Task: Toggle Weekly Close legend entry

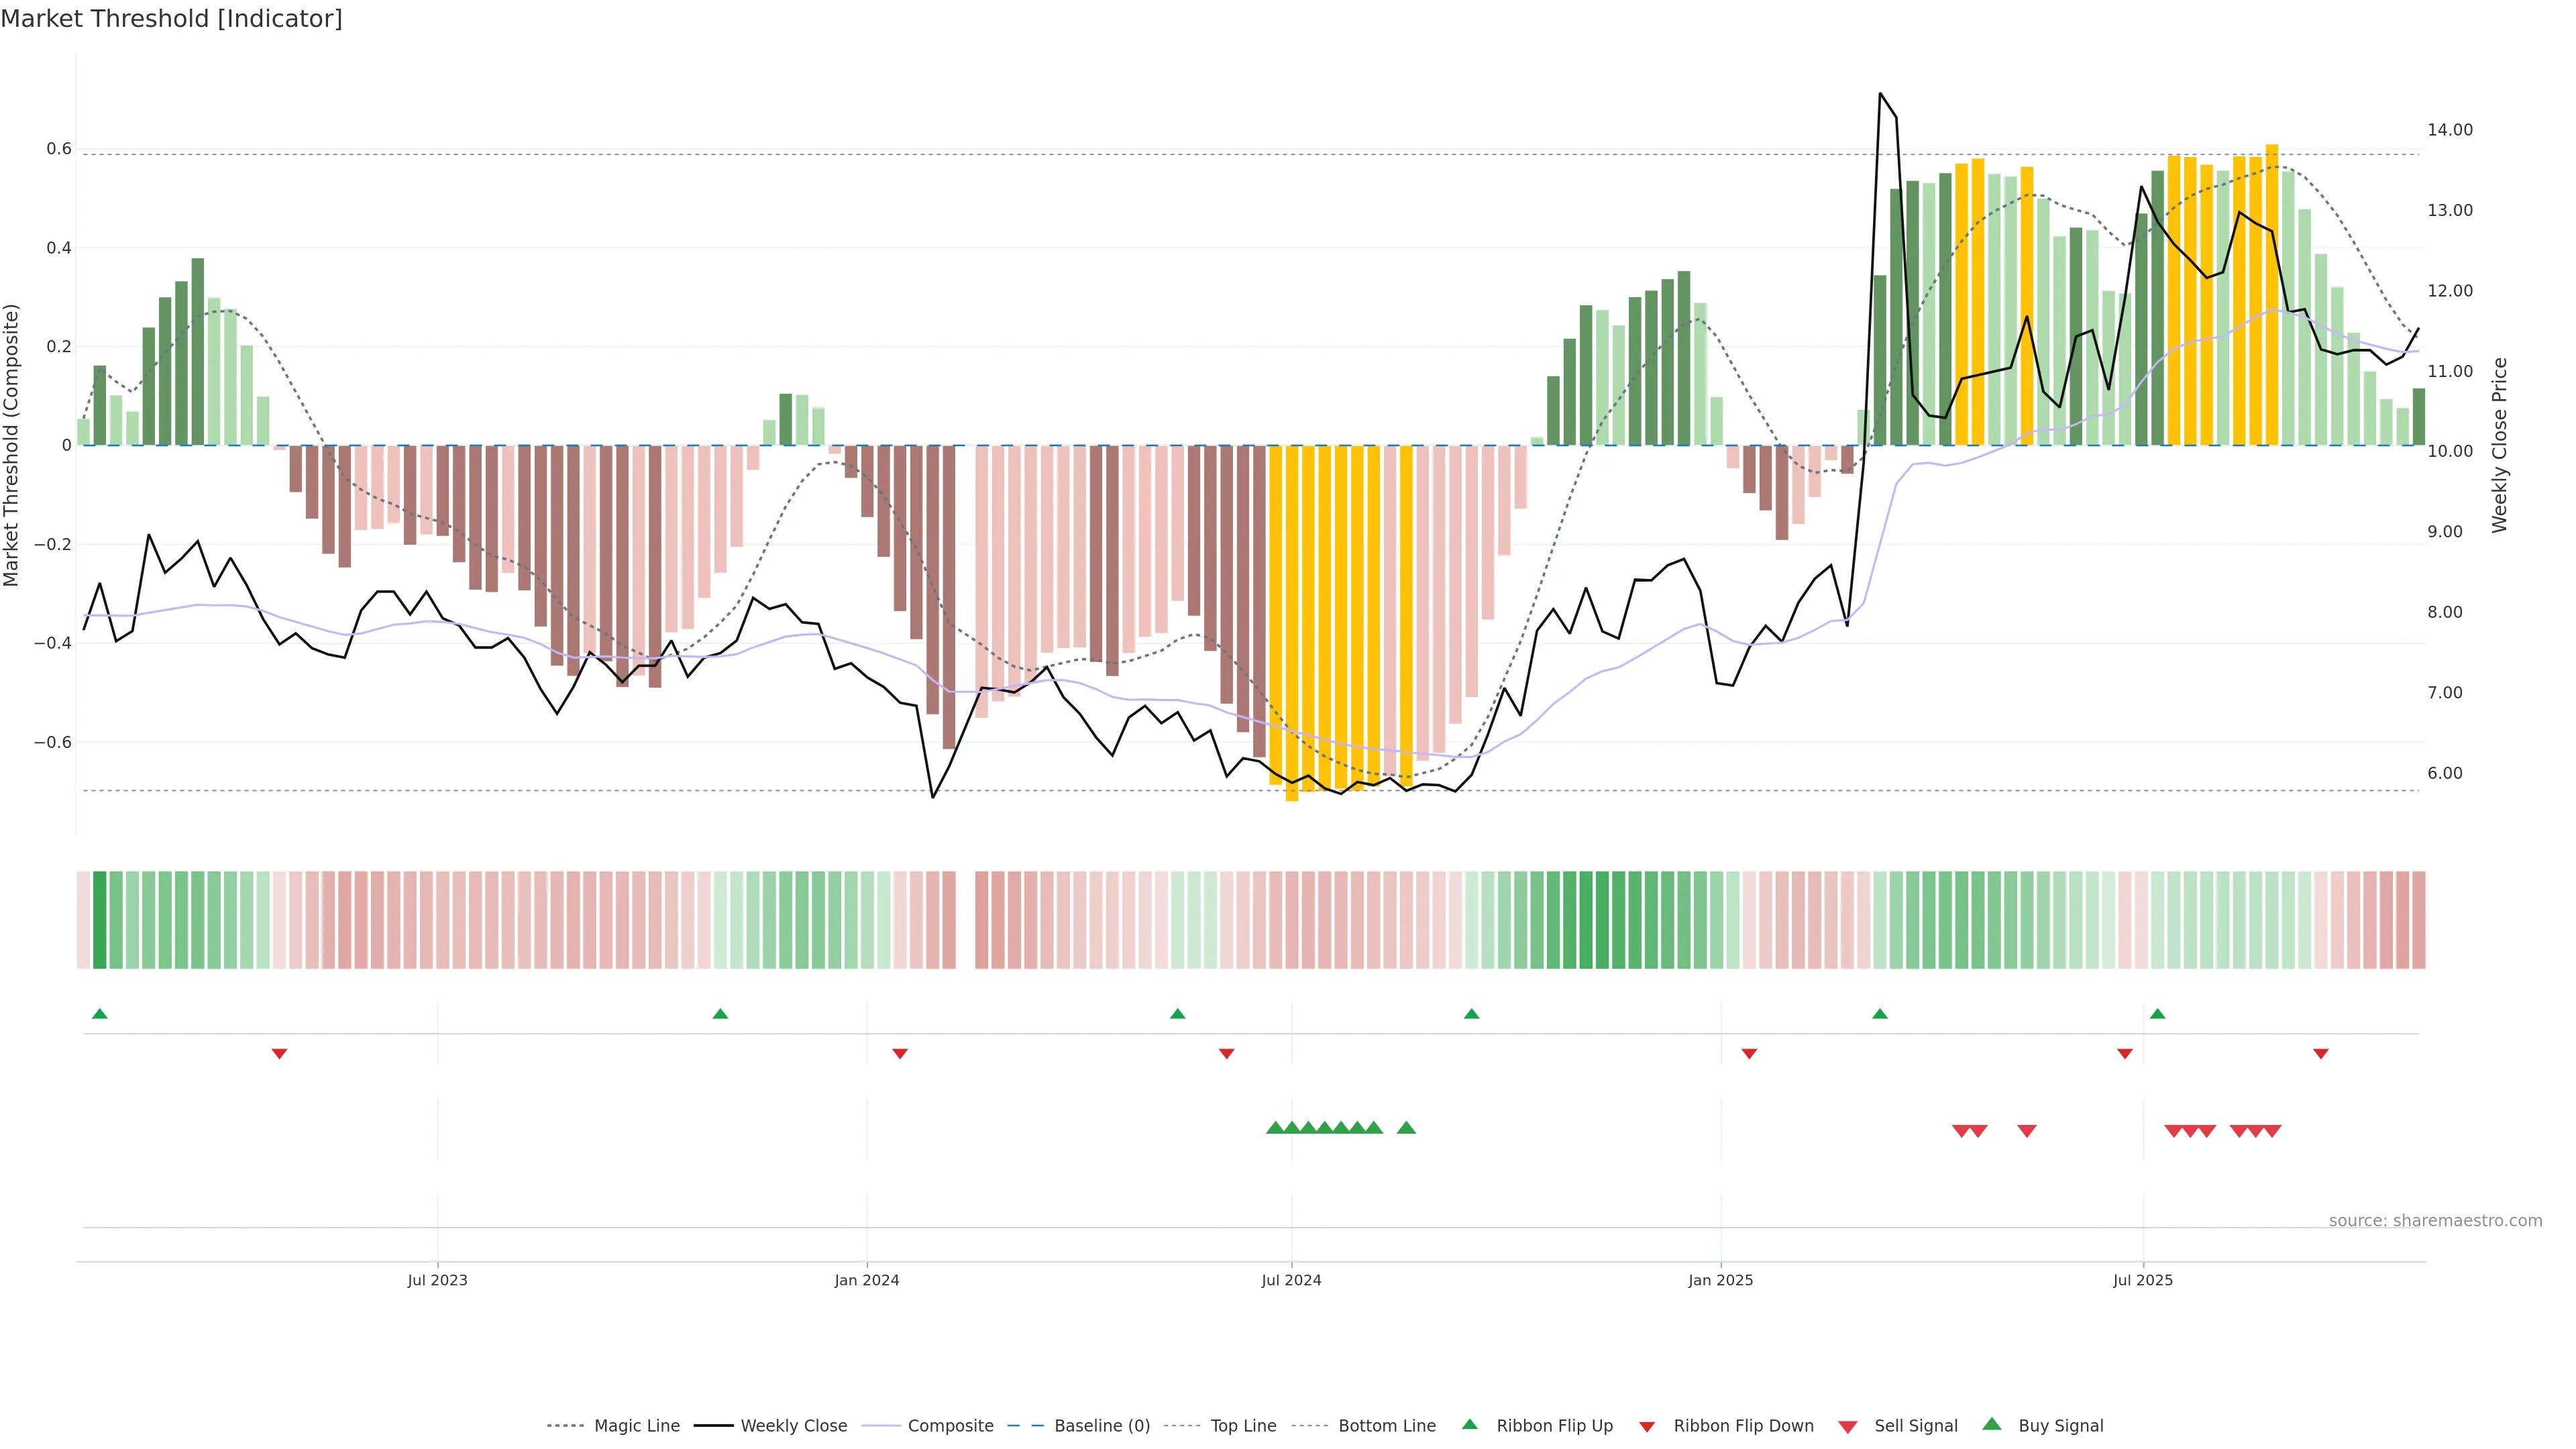Action: coord(793,1425)
